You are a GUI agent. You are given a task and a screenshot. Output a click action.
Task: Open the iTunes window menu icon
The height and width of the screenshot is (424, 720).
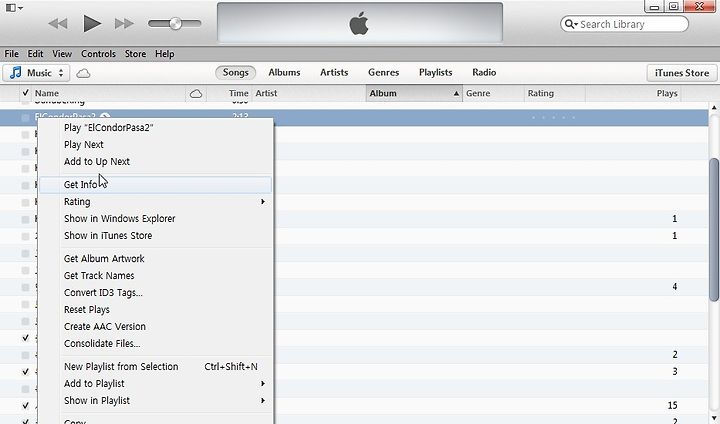[x=14, y=7]
